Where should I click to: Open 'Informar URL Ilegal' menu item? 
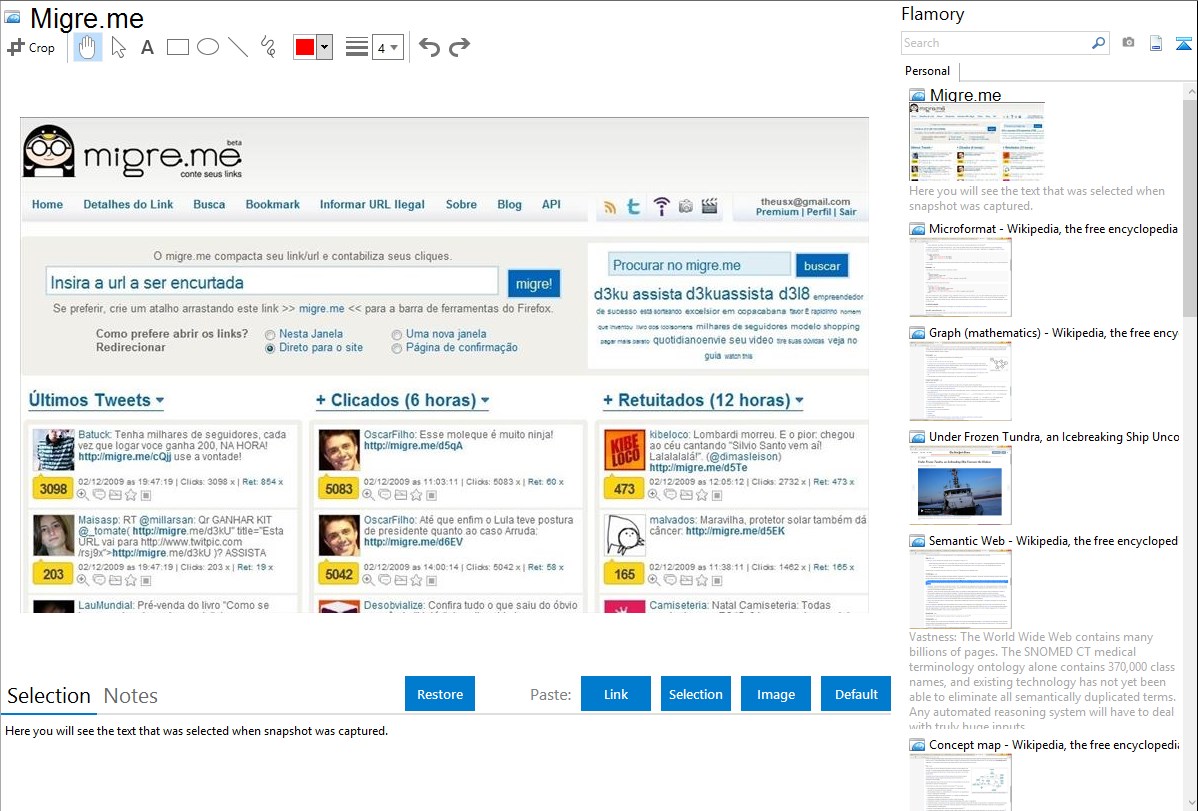point(372,204)
